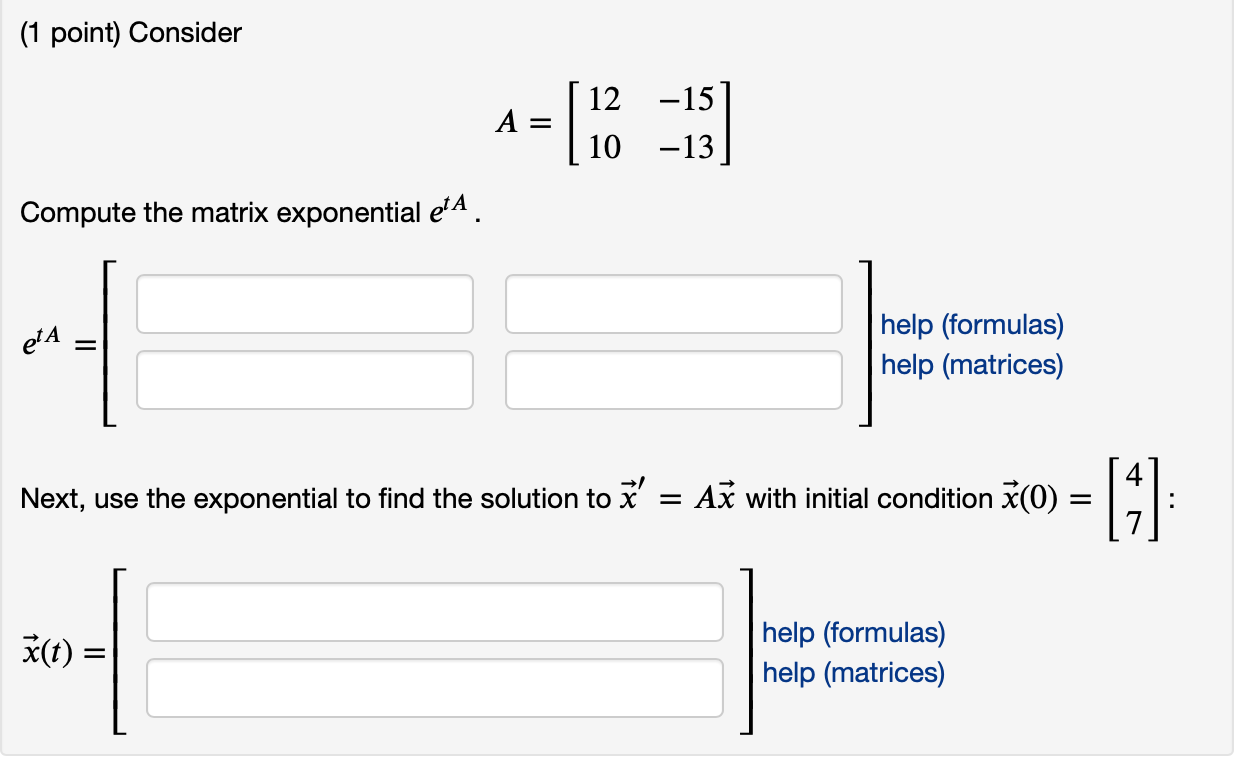The image size is (1238, 758).
Task: Click the entry −13 in matrix A
Action: 687,148
